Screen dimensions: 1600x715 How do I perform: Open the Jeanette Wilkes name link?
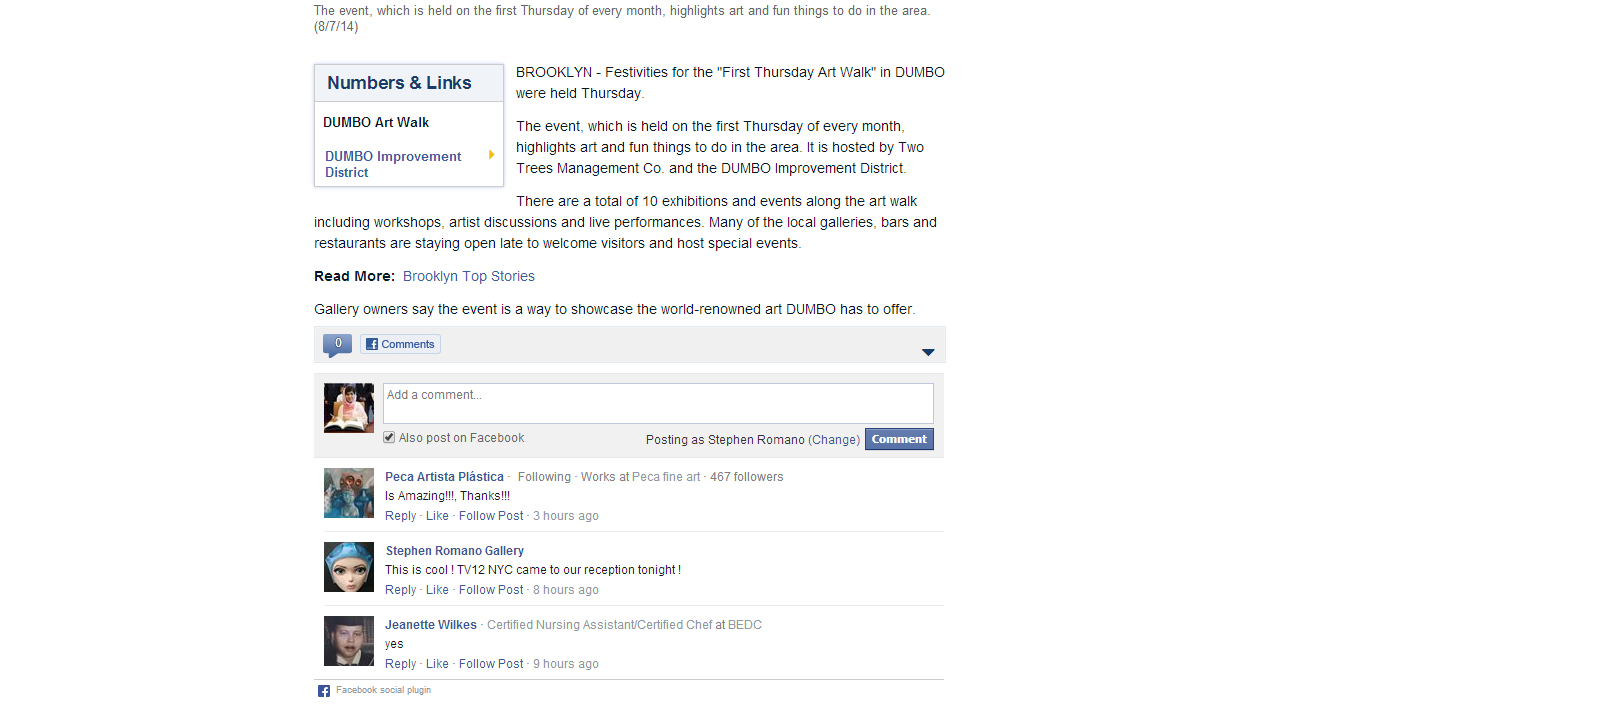[431, 625]
